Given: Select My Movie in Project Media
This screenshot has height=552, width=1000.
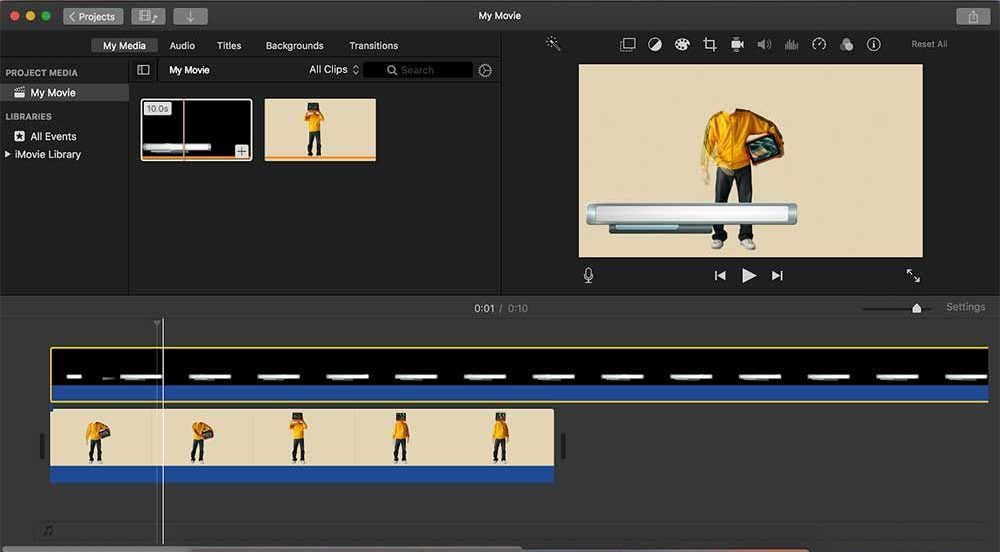Looking at the screenshot, I should point(64,93).
